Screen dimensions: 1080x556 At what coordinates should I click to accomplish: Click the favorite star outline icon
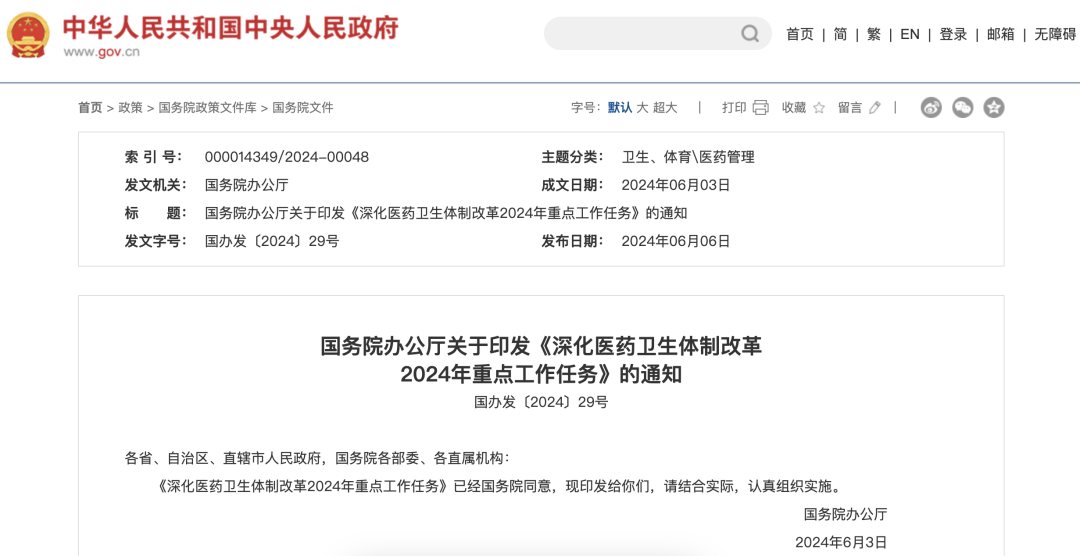819,107
